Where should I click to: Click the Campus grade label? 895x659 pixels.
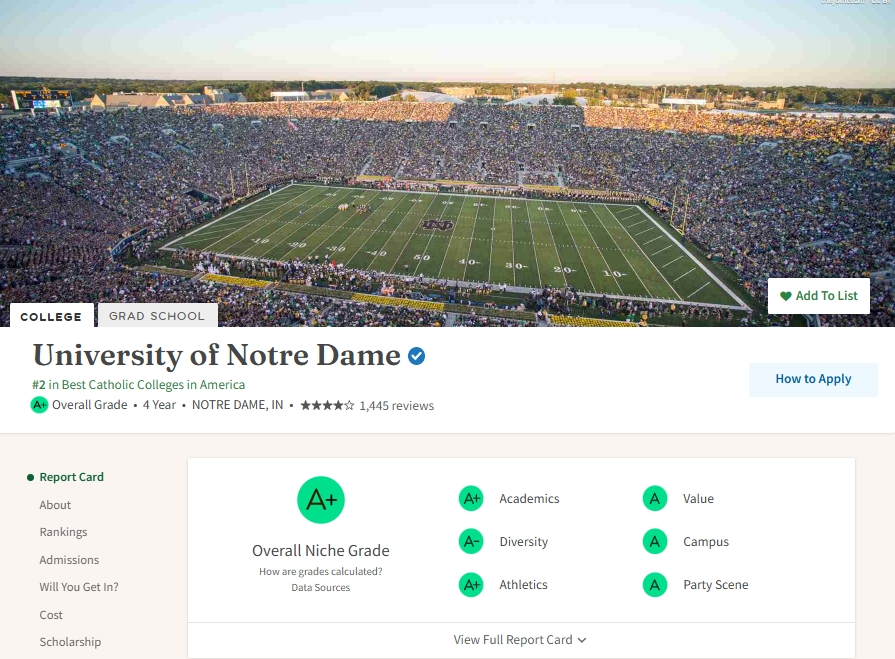tap(706, 541)
